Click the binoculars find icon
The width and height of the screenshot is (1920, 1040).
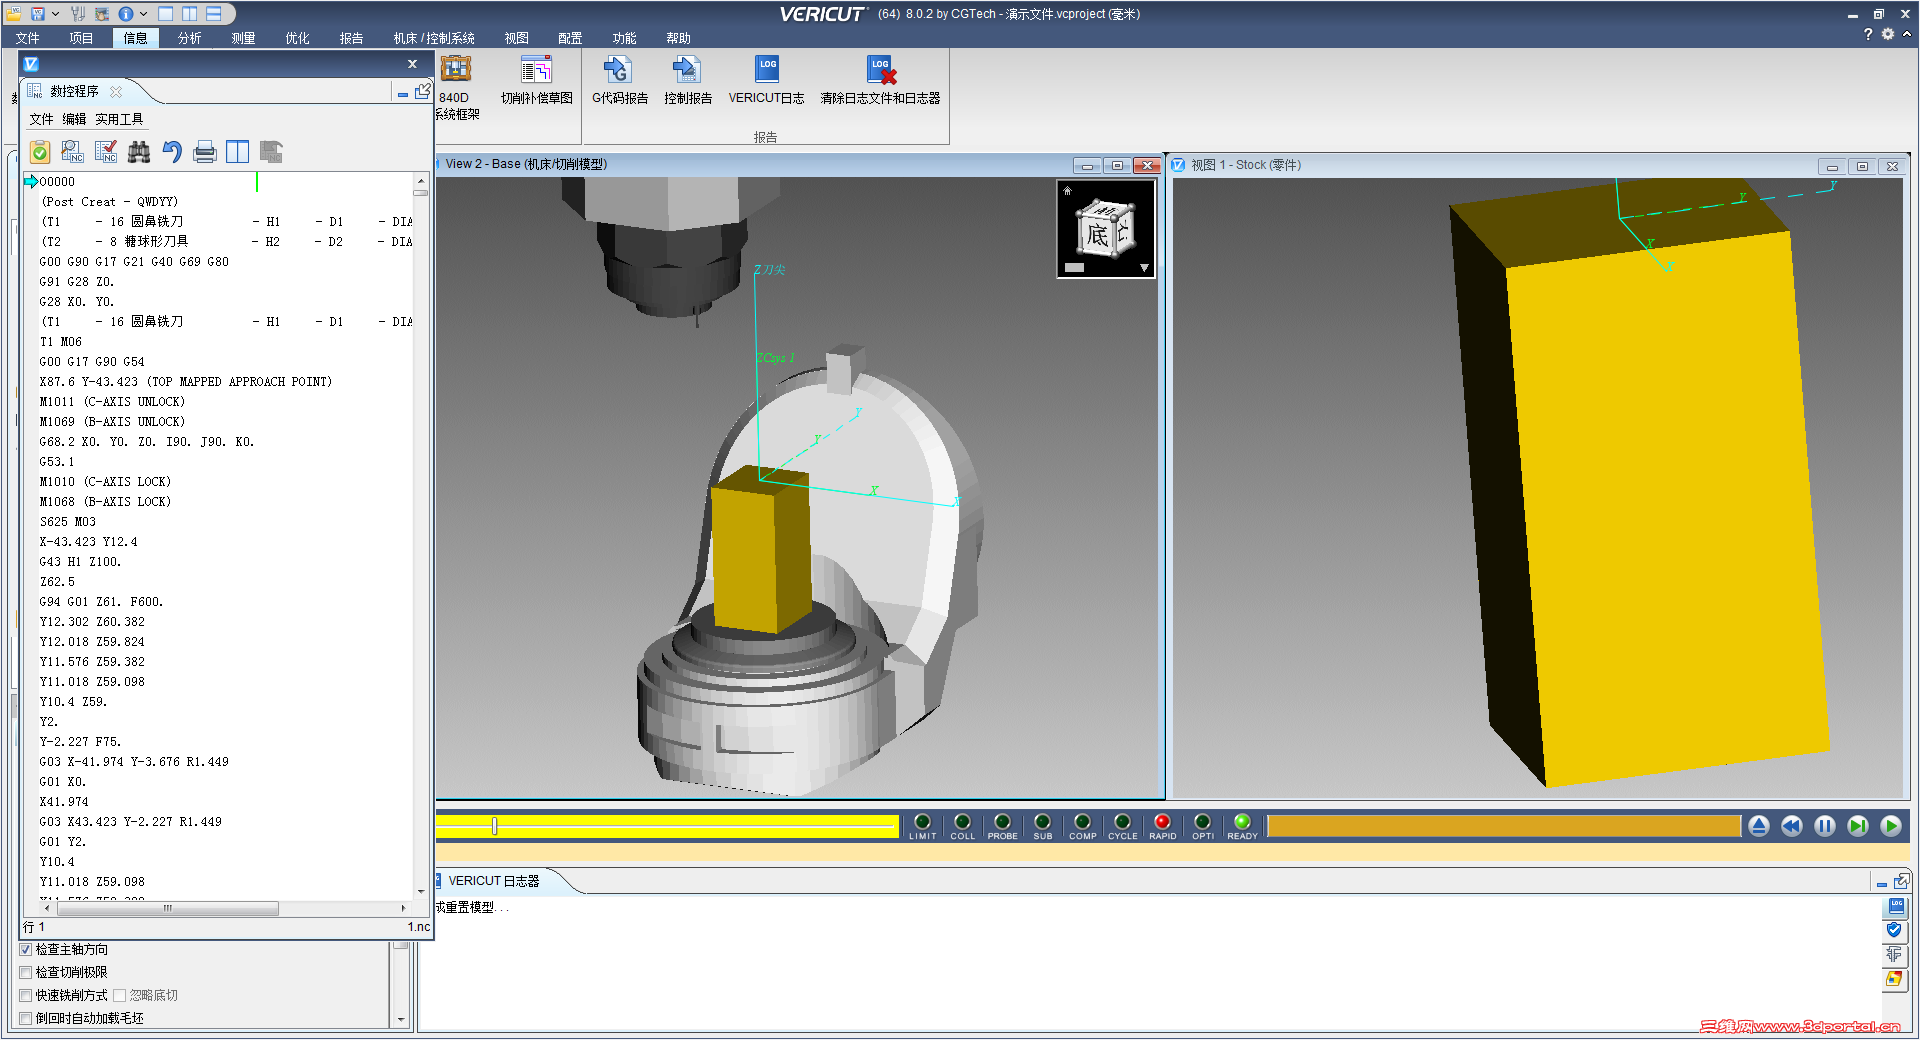click(x=139, y=152)
